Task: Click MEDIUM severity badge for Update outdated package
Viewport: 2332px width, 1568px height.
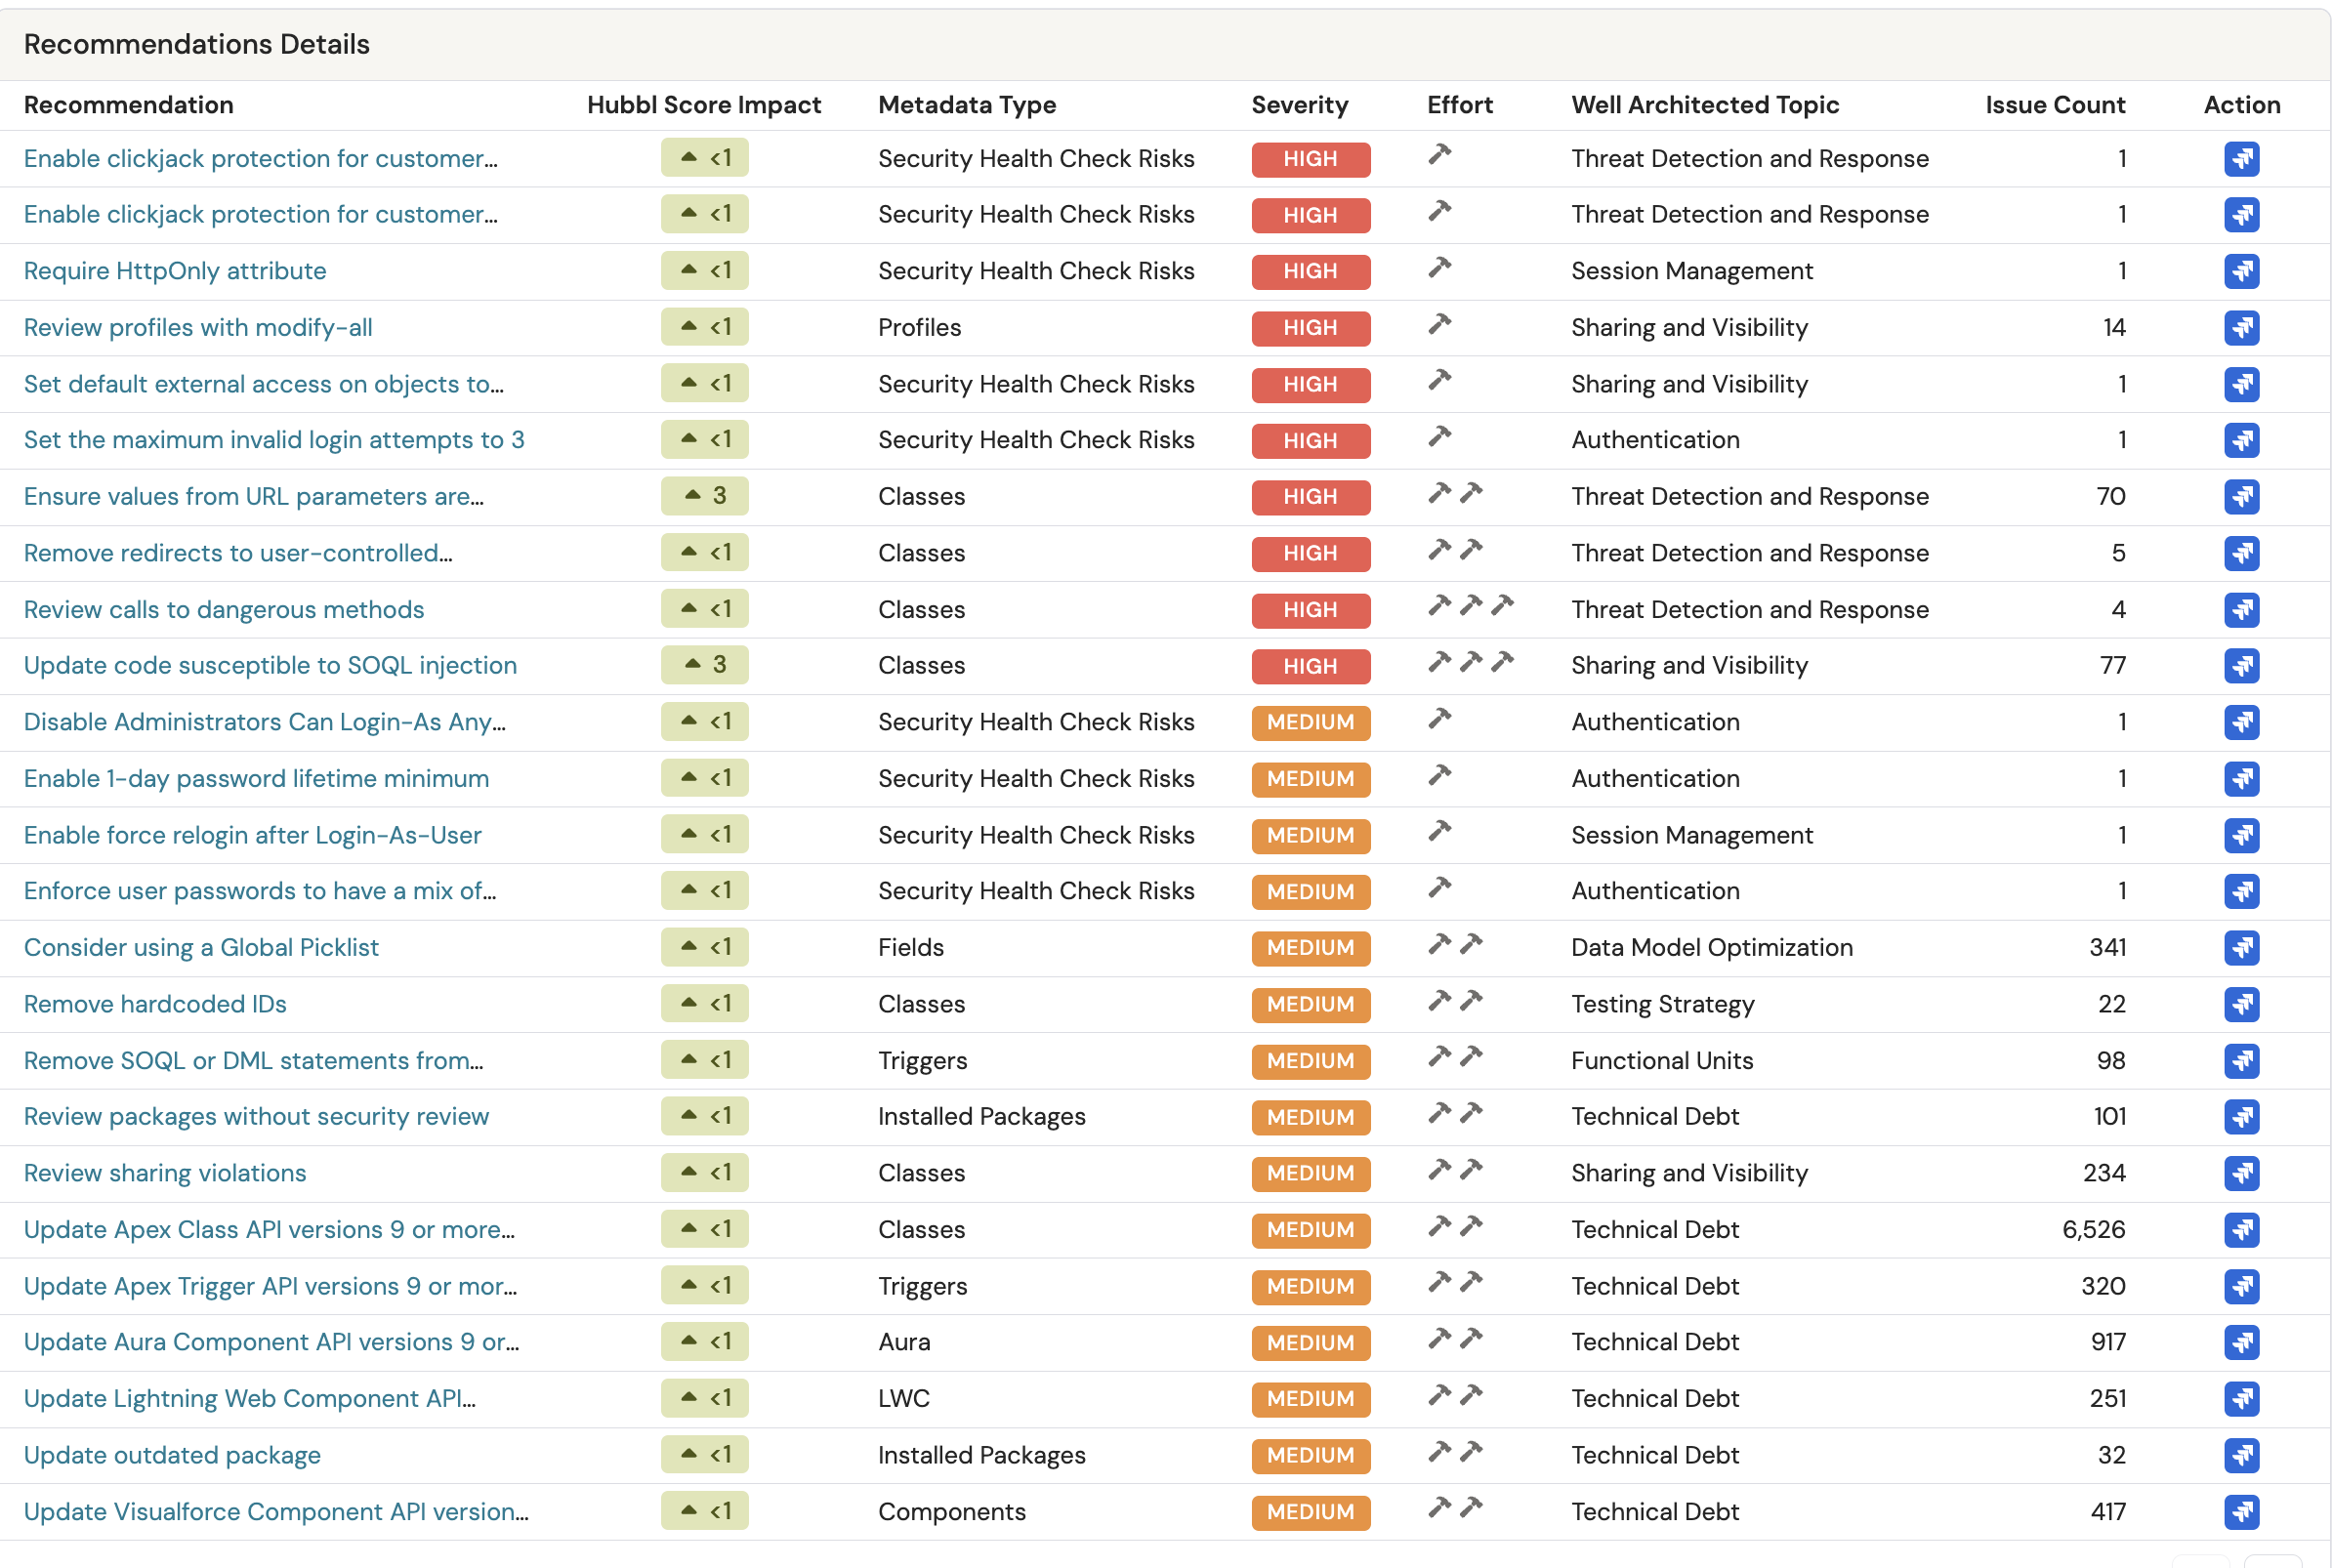Action: pyautogui.click(x=1309, y=1455)
